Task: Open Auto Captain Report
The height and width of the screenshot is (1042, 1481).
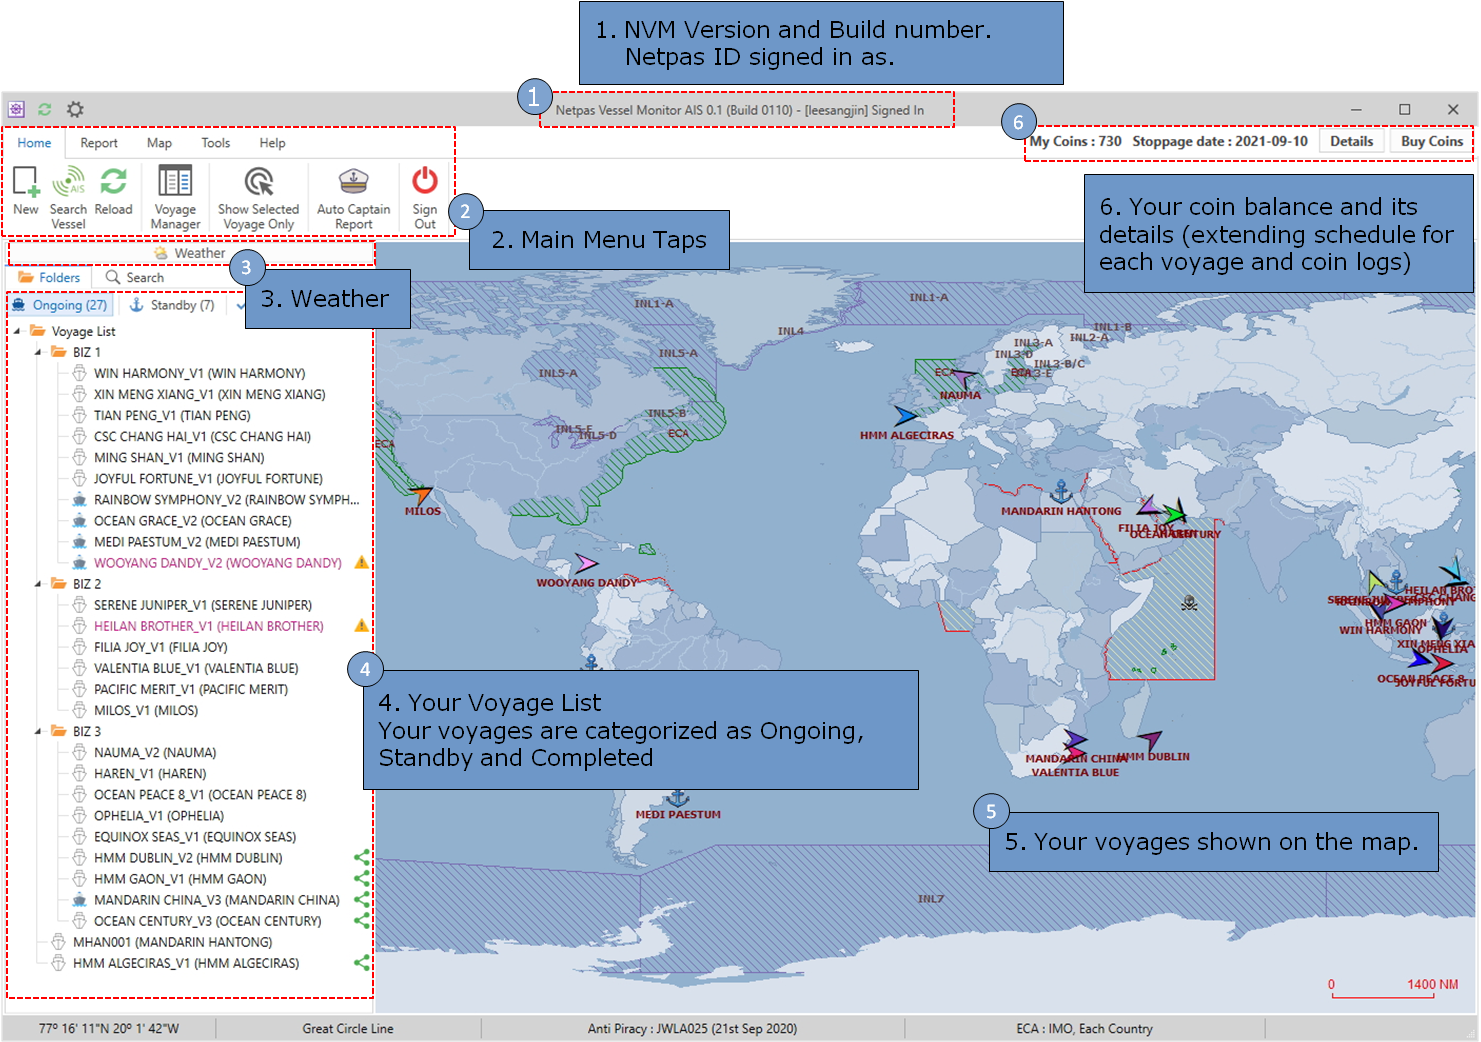Action: tap(353, 197)
